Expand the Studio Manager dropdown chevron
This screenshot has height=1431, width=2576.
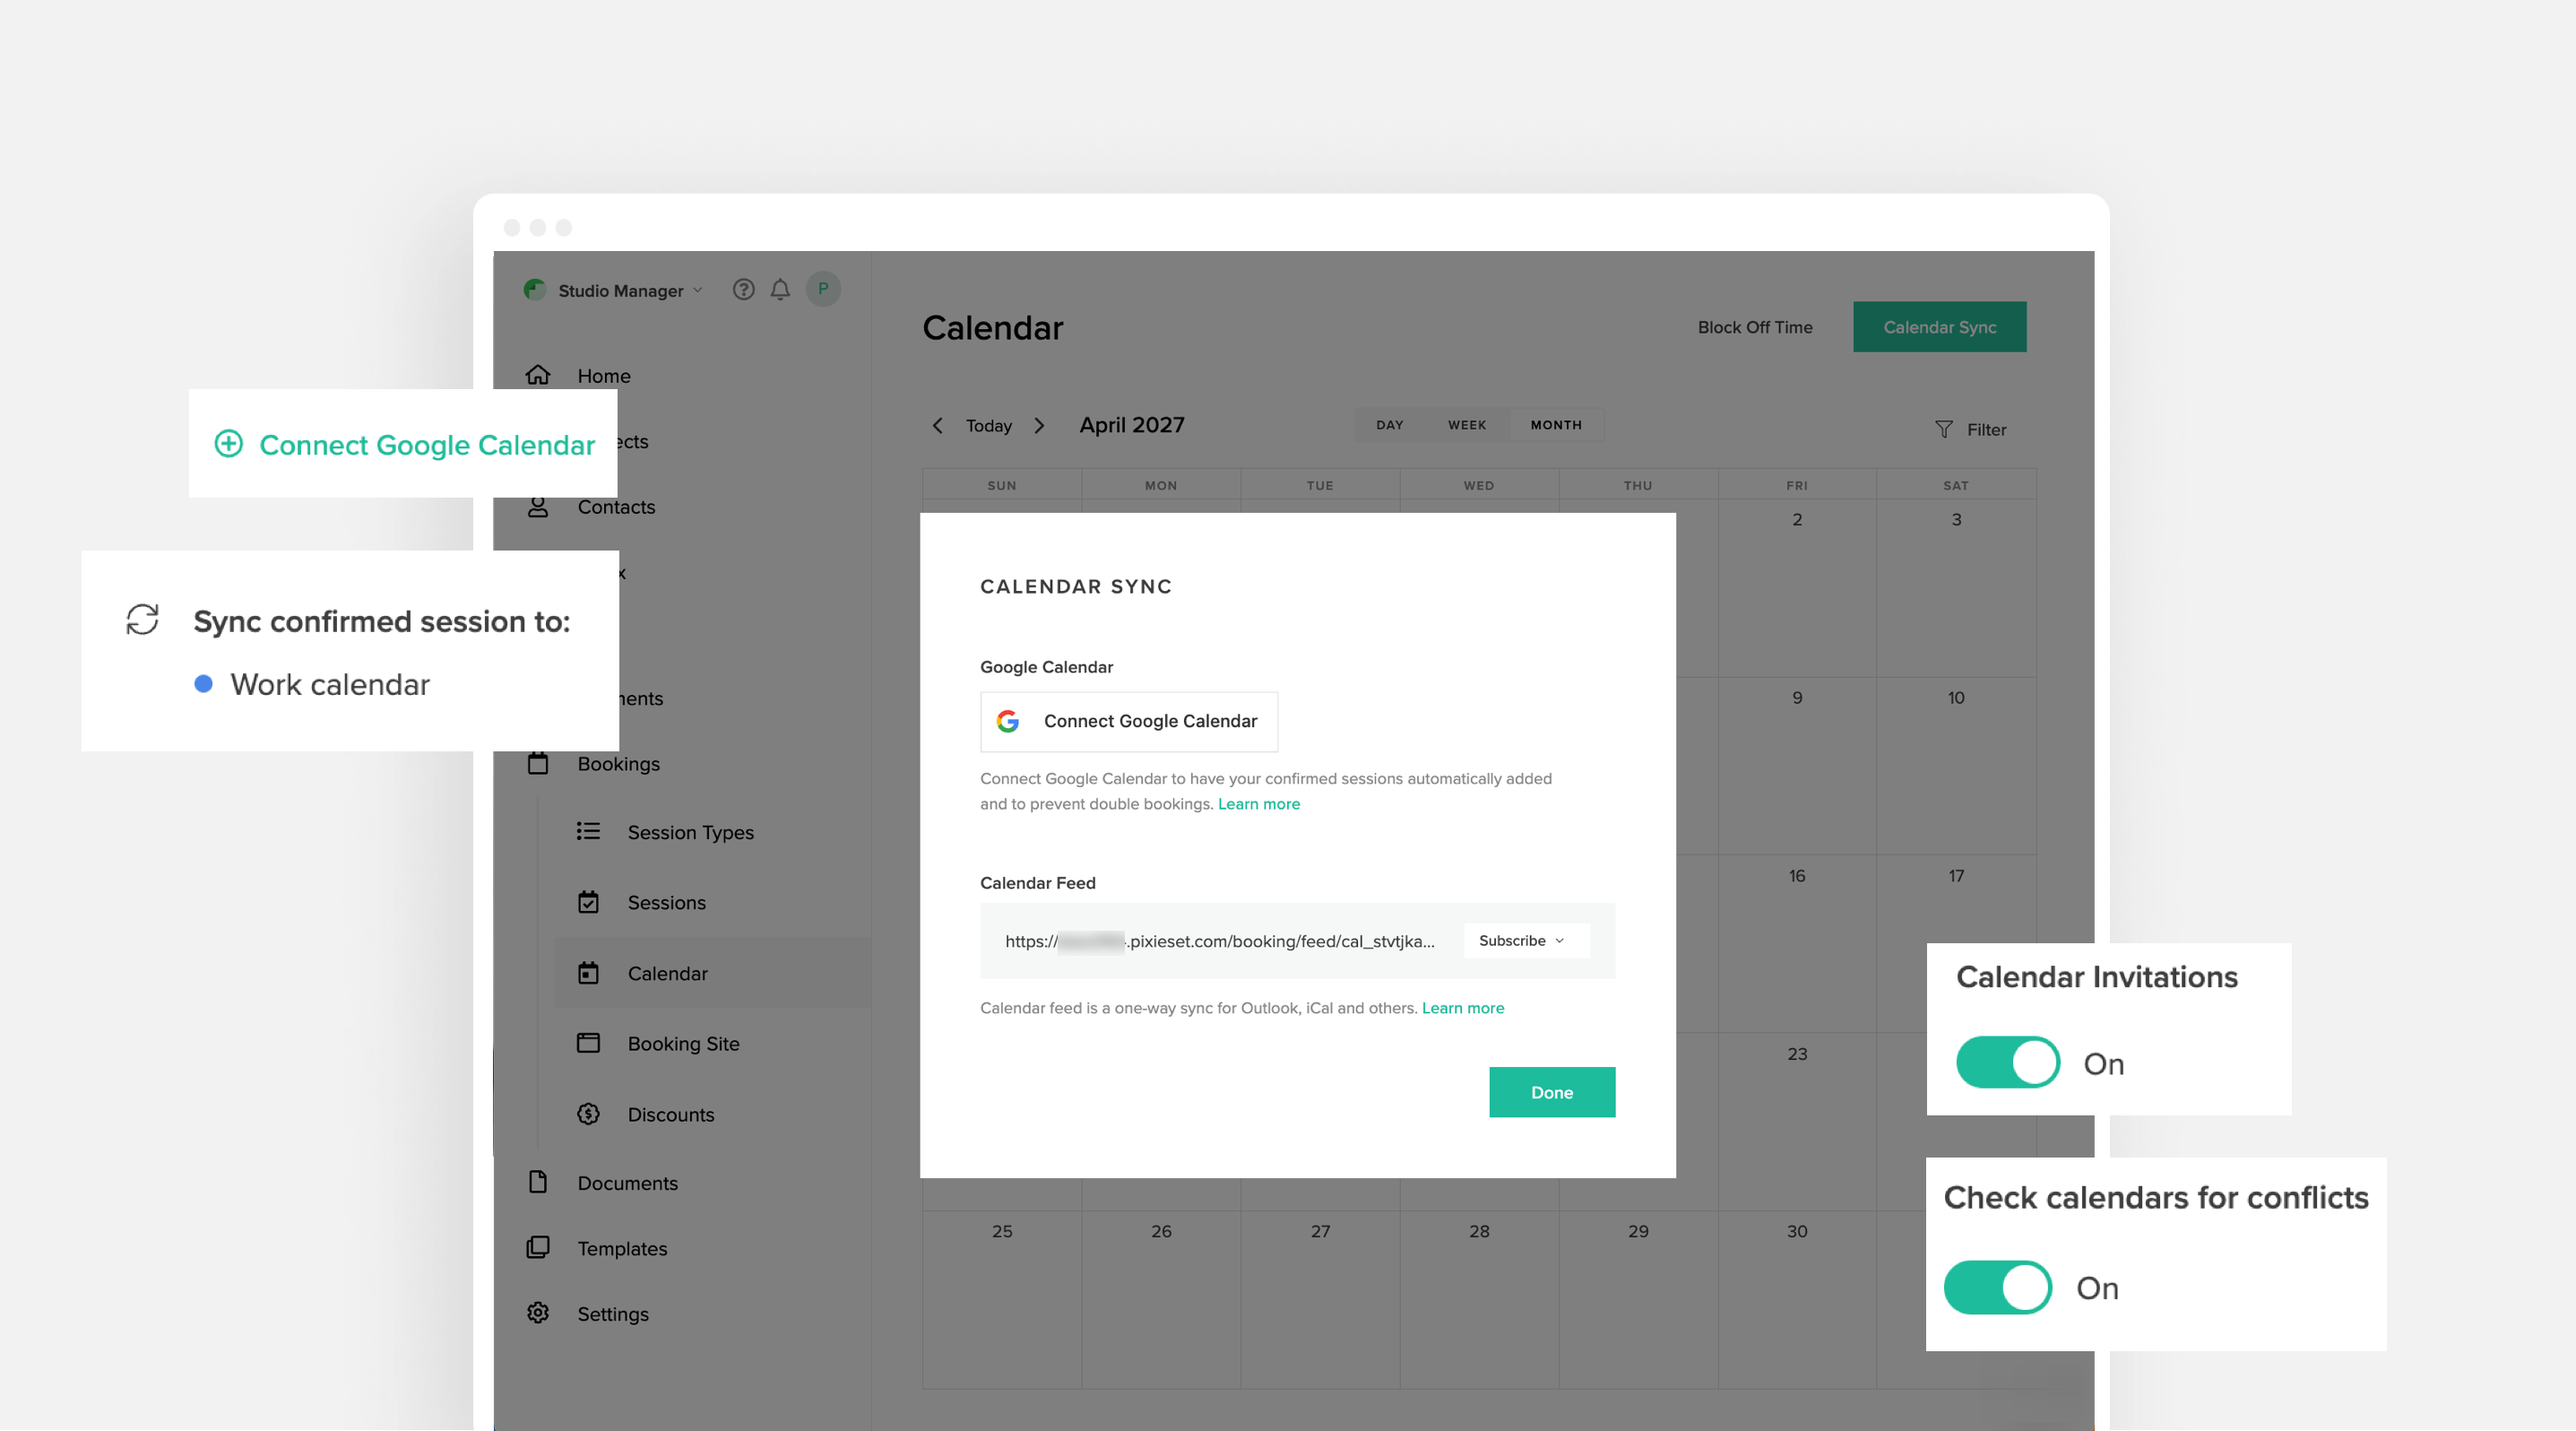pyautogui.click(x=698, y=290)
